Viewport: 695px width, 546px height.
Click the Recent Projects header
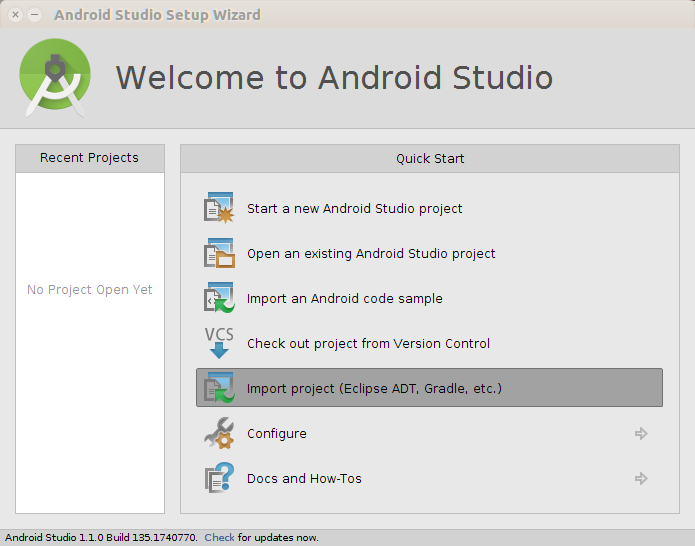[x=90, y=158]
